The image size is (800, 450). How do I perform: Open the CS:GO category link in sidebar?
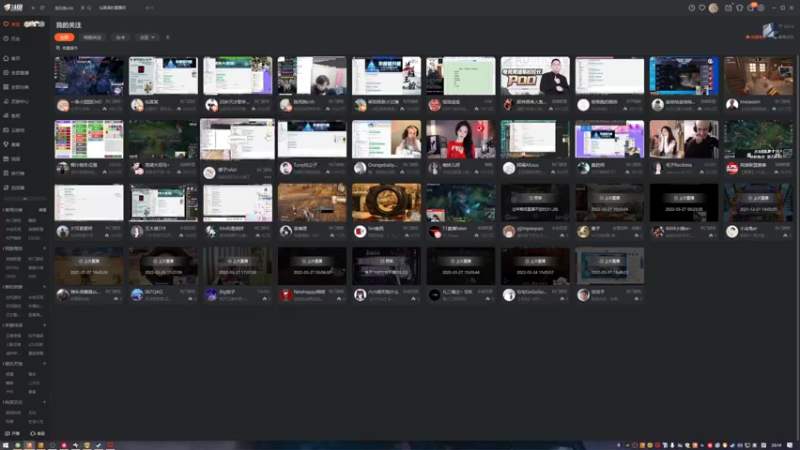tap(34, 238)
